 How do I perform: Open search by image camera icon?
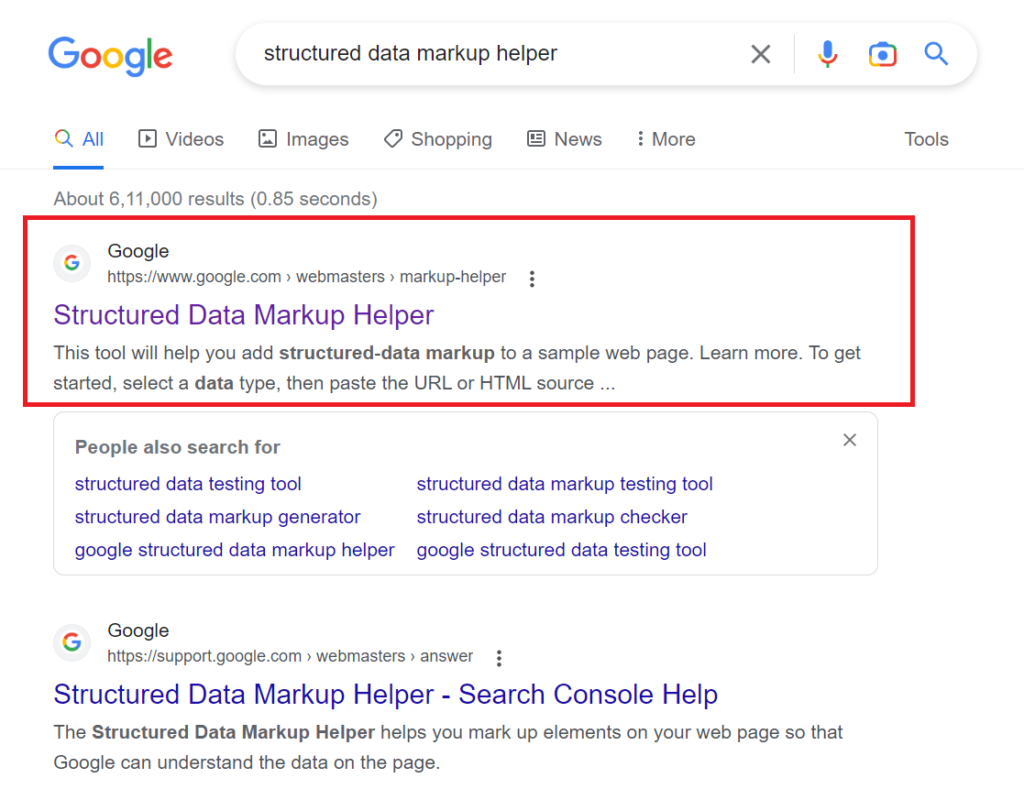(882, 54)
